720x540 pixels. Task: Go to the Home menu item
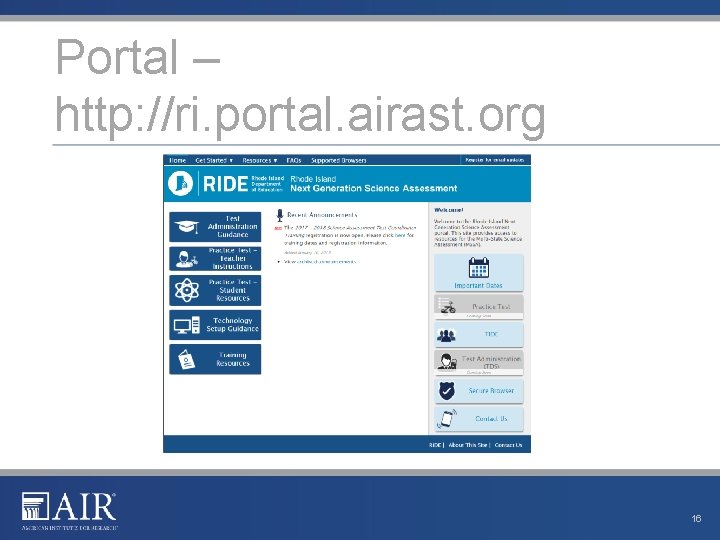pos(177,160)
